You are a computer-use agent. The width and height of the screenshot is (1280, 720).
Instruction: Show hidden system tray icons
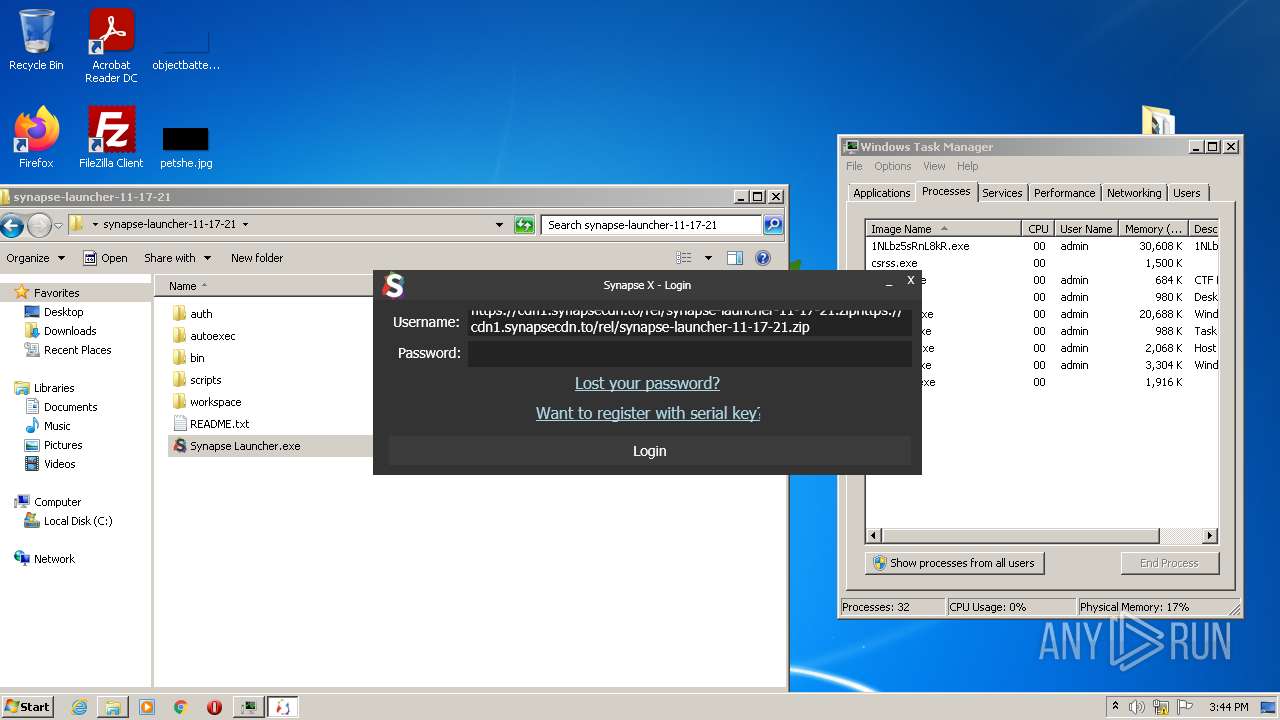[x=1116, y=707]
